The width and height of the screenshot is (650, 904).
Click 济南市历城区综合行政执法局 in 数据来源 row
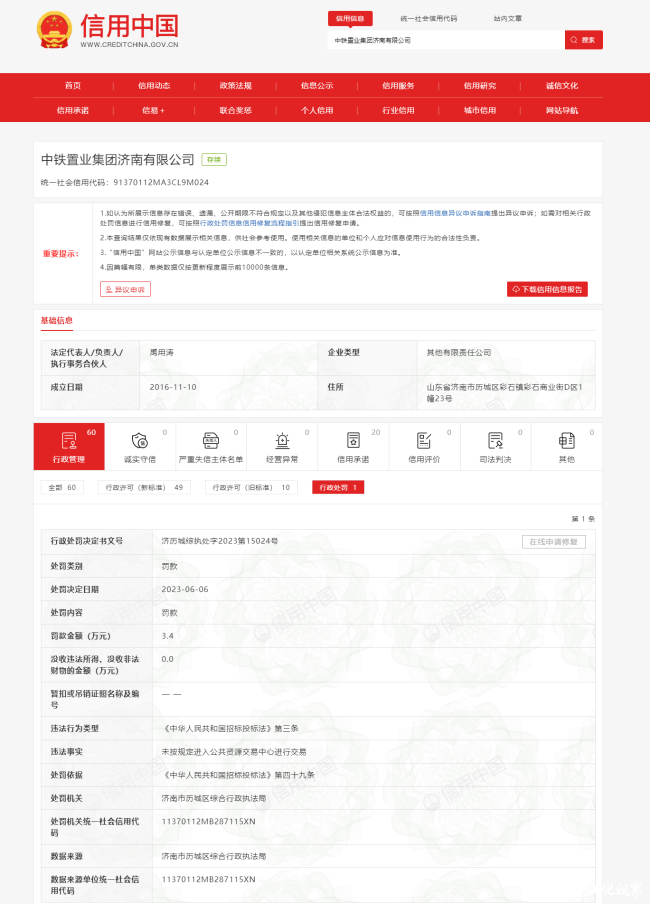point(214,856)
